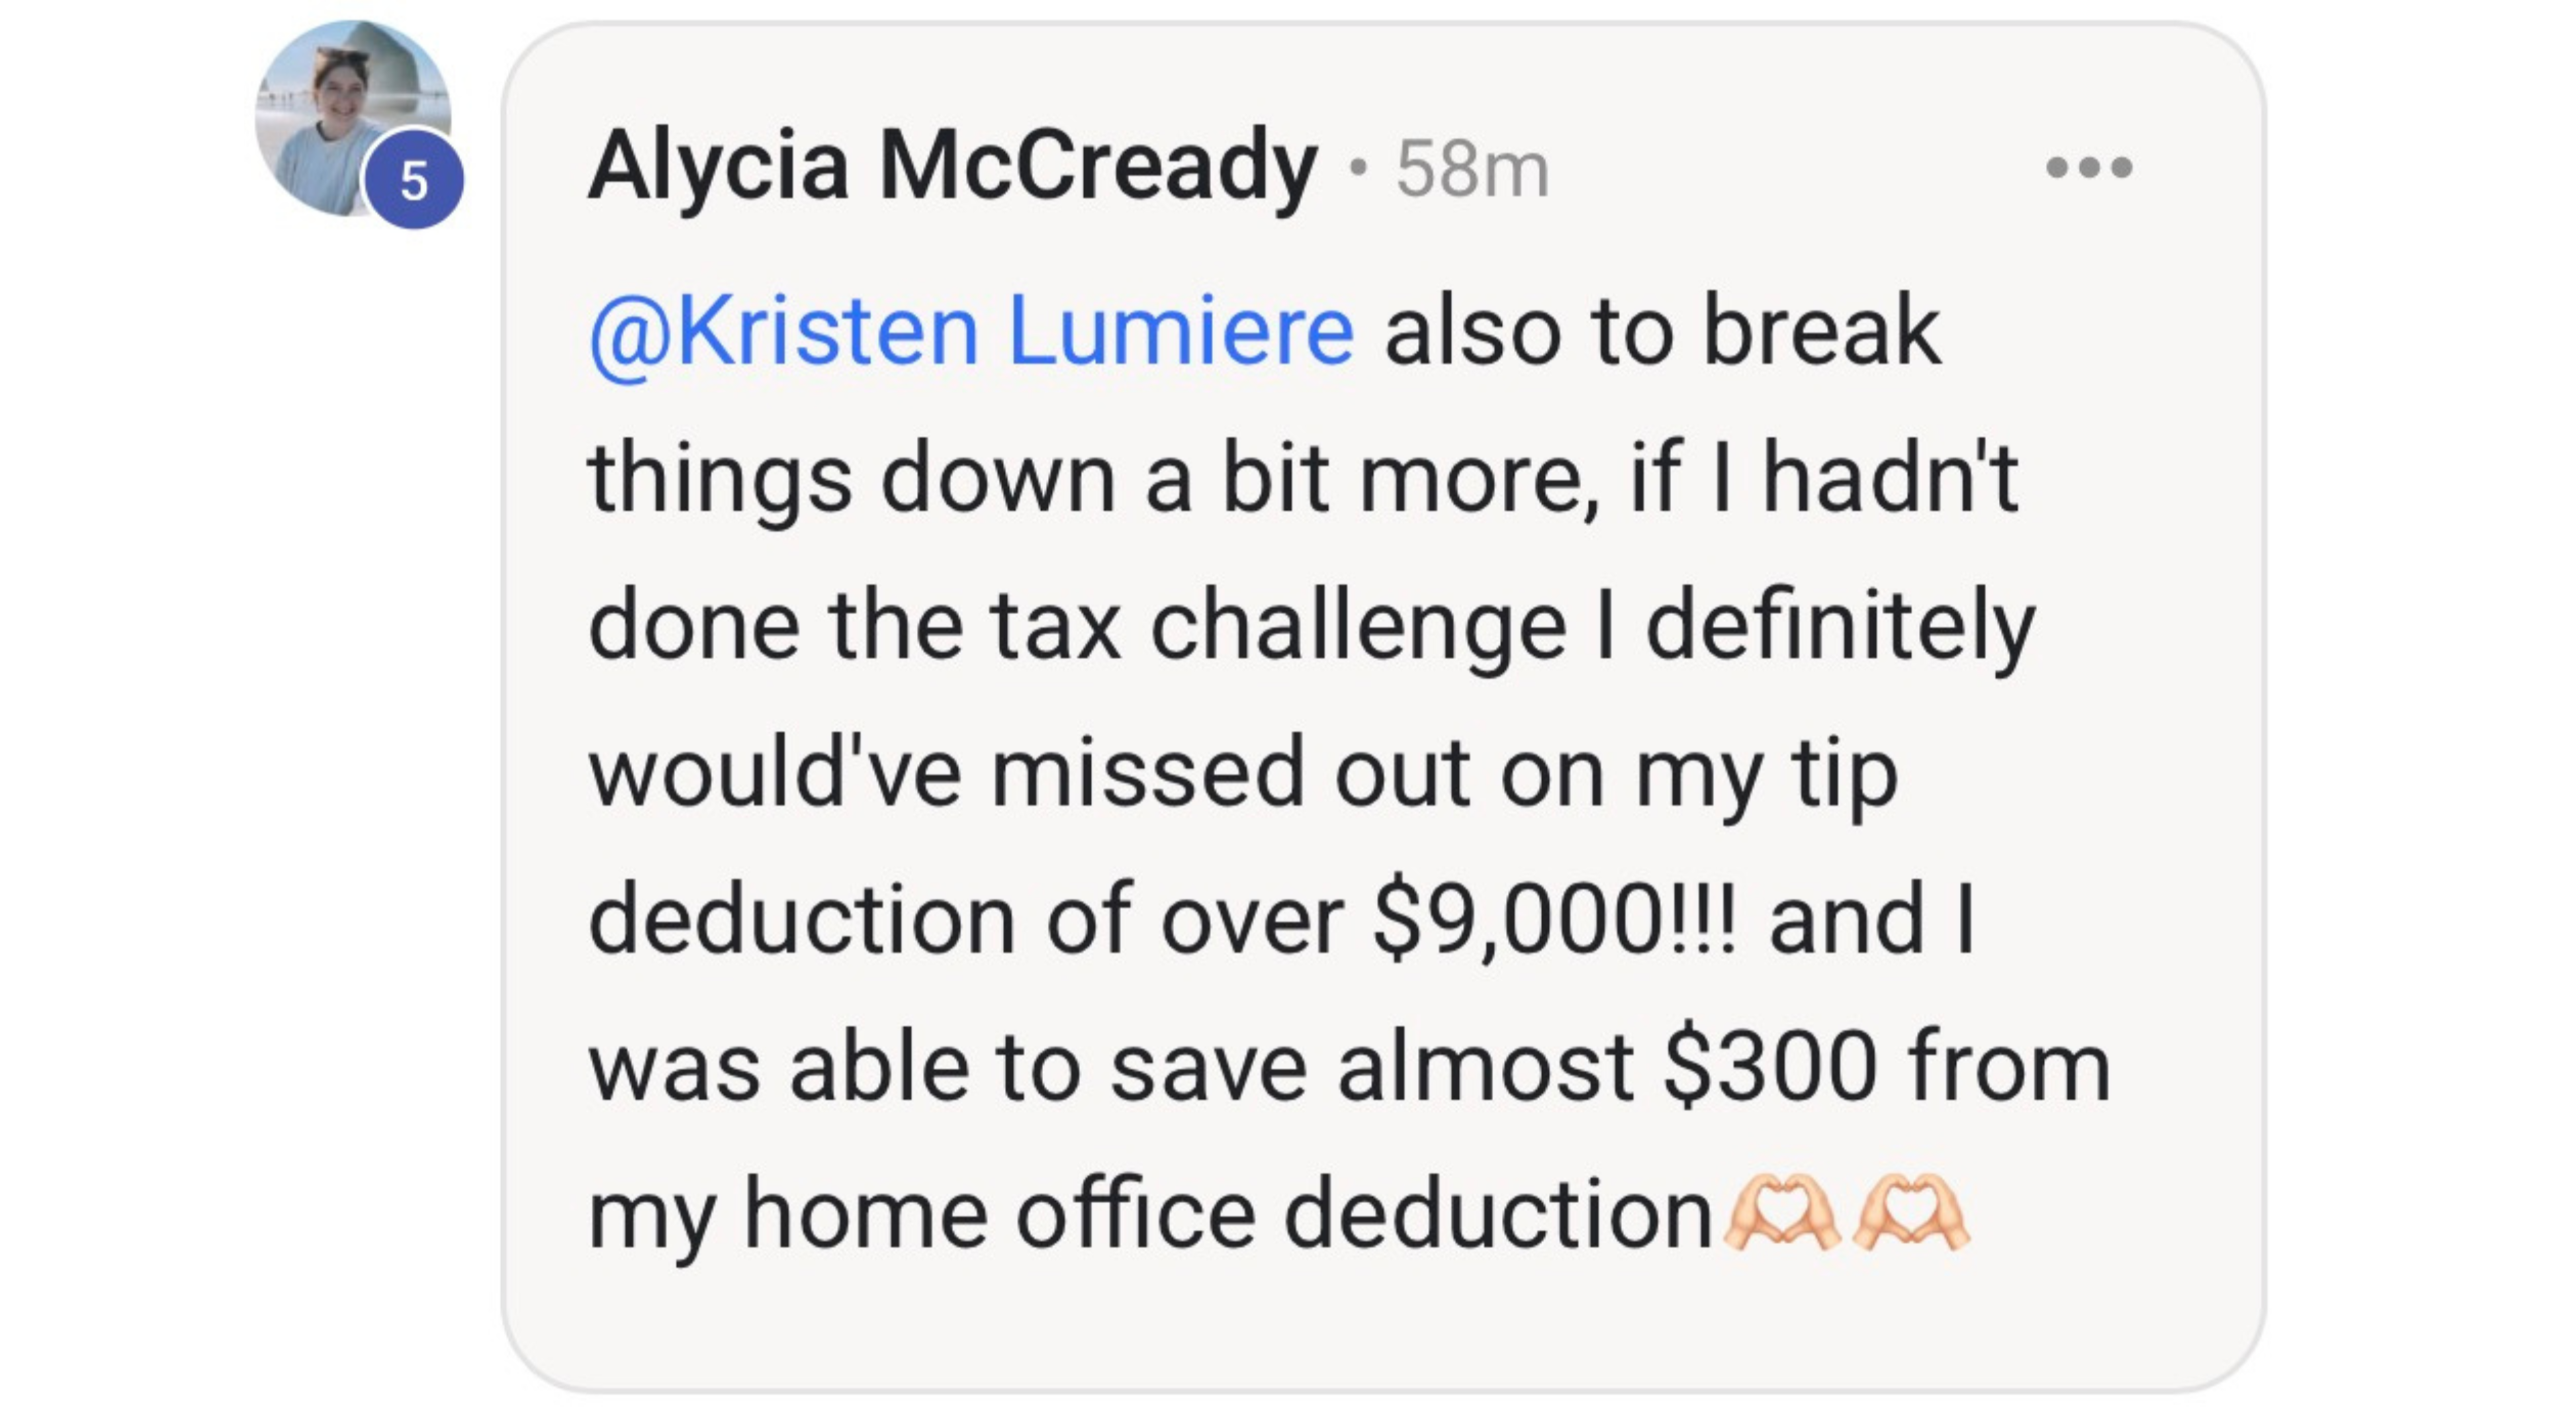Open the @Kristen Lumiere mention link
The image size is (2560, 1408).
pyautogui.click(x=971, y=330)
